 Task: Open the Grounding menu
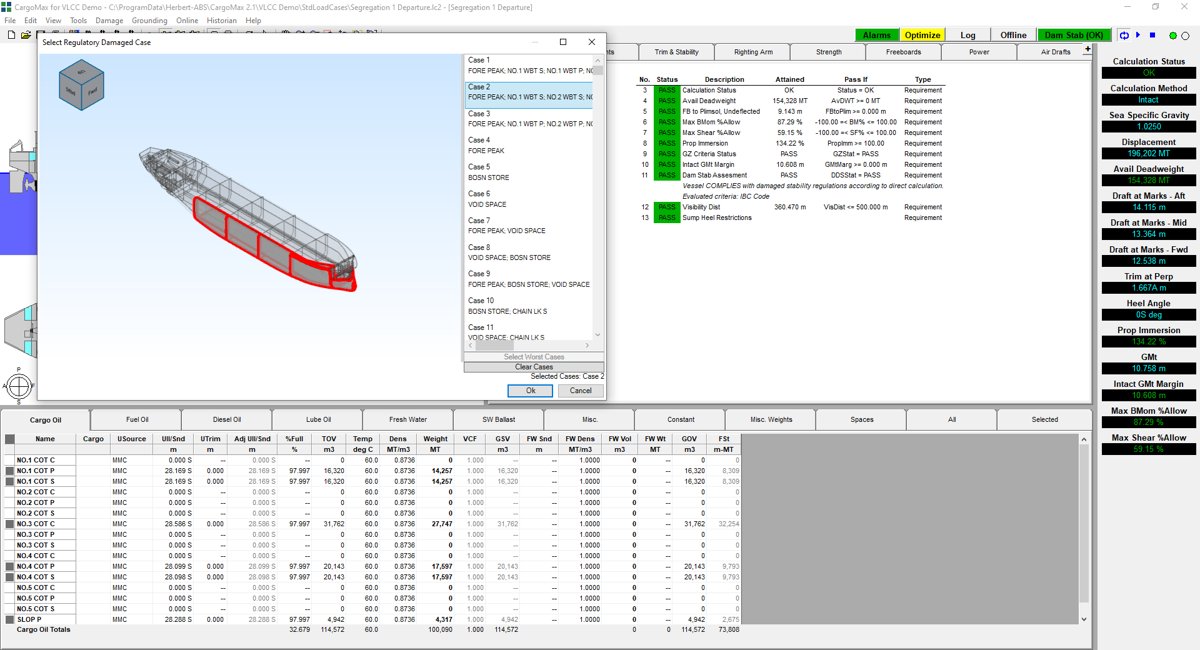click(150, 20)
